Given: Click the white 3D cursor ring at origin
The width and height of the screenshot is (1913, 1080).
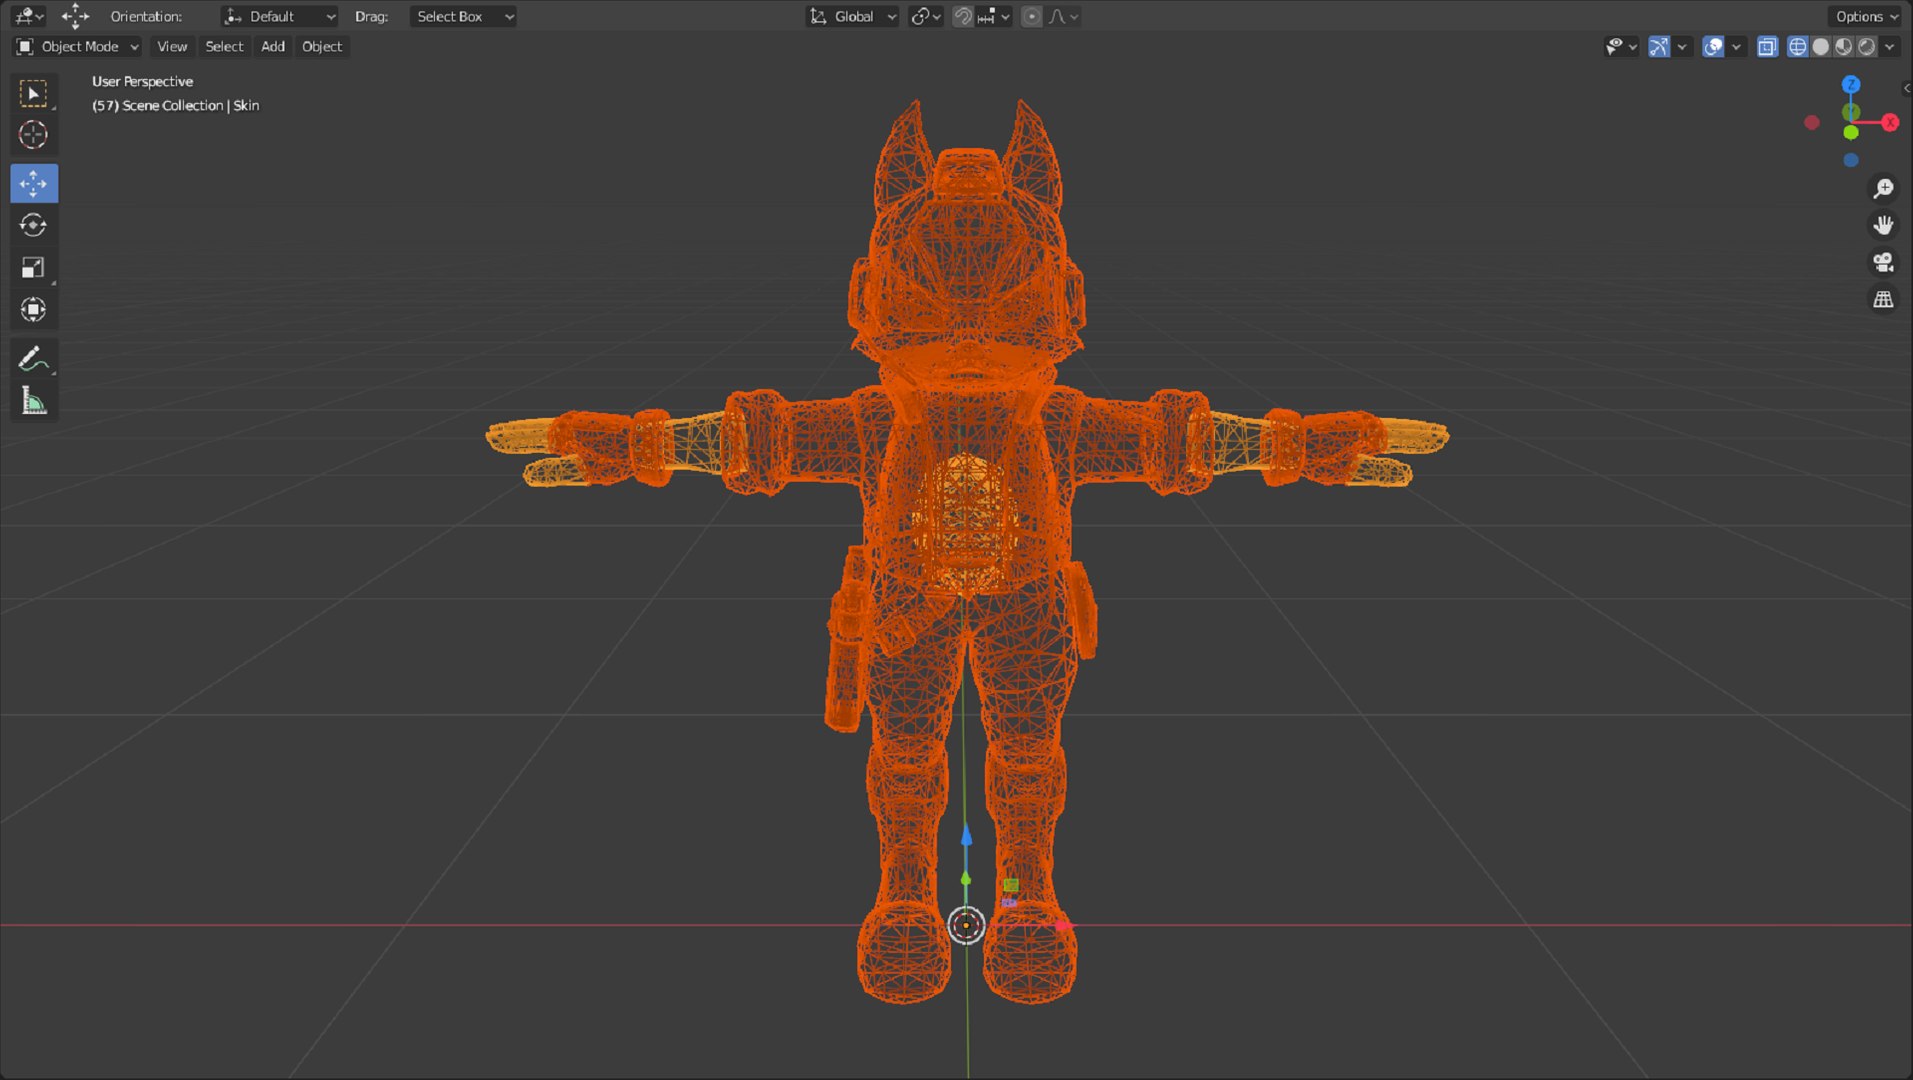Looking at the screenshot, I should (966, 926).
